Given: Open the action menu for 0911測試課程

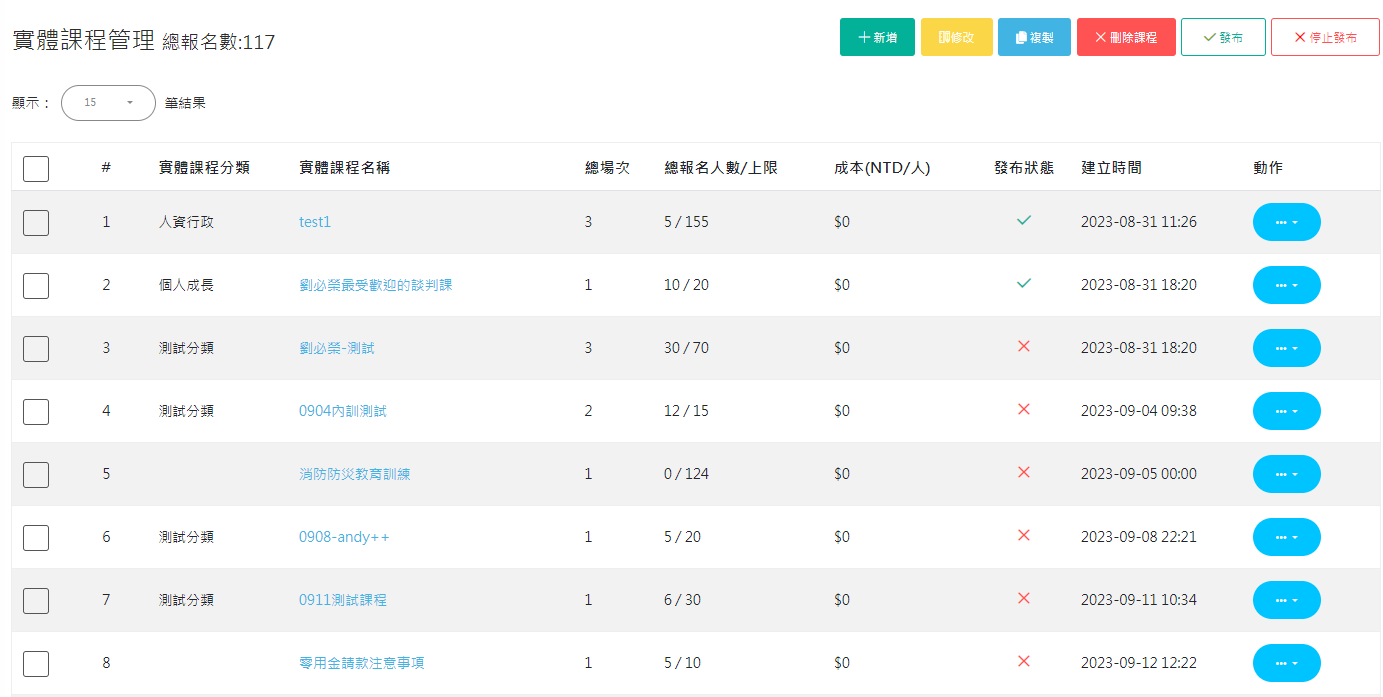Looking at the screenshot, I should [1286, 600].
